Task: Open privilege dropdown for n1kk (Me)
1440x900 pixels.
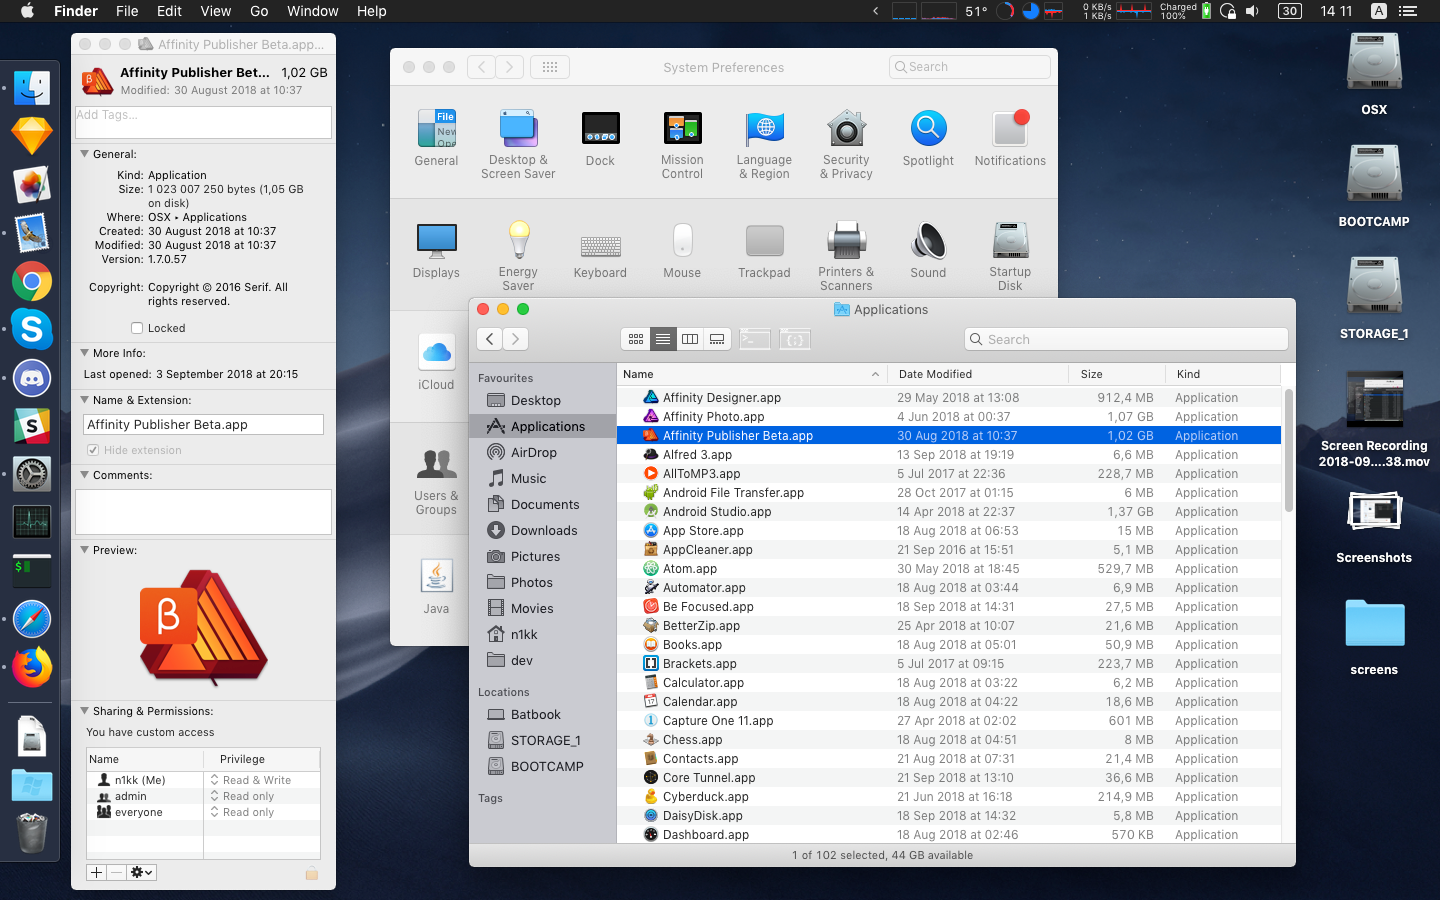Action: (x=250, y=780)
